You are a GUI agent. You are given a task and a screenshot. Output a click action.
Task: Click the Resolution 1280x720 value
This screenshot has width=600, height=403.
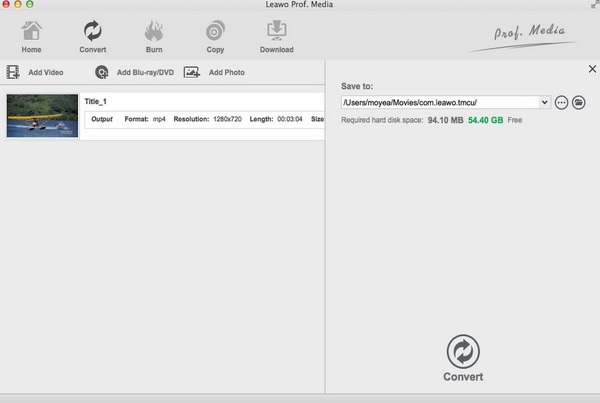[227, 119]
